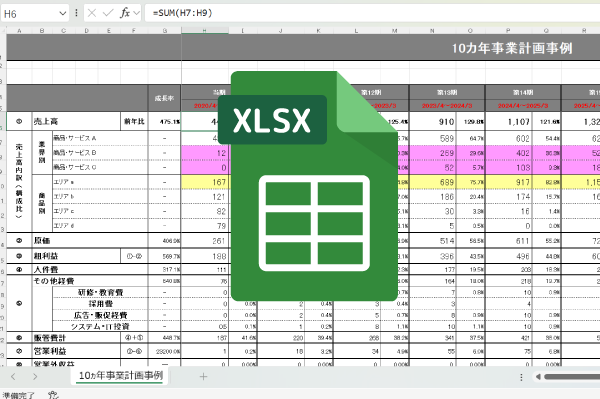The image size is (600, 399).
Task: Select yellow cell 917 in 第14期
Action: coord(509,182)
